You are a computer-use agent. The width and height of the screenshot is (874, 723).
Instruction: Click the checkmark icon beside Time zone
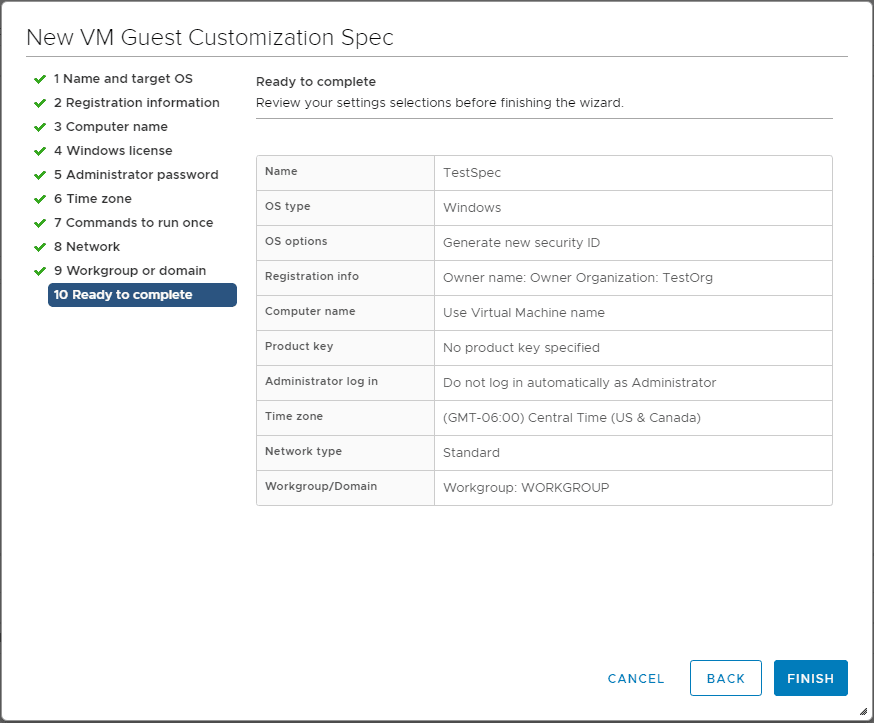coord(40,199)
